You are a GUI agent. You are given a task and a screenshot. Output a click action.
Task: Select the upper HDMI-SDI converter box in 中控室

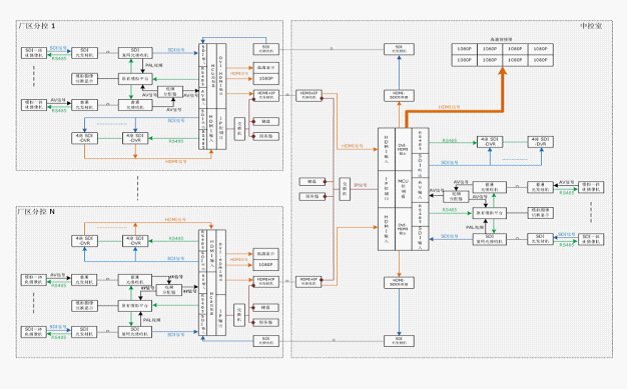(x=399, y=96)
